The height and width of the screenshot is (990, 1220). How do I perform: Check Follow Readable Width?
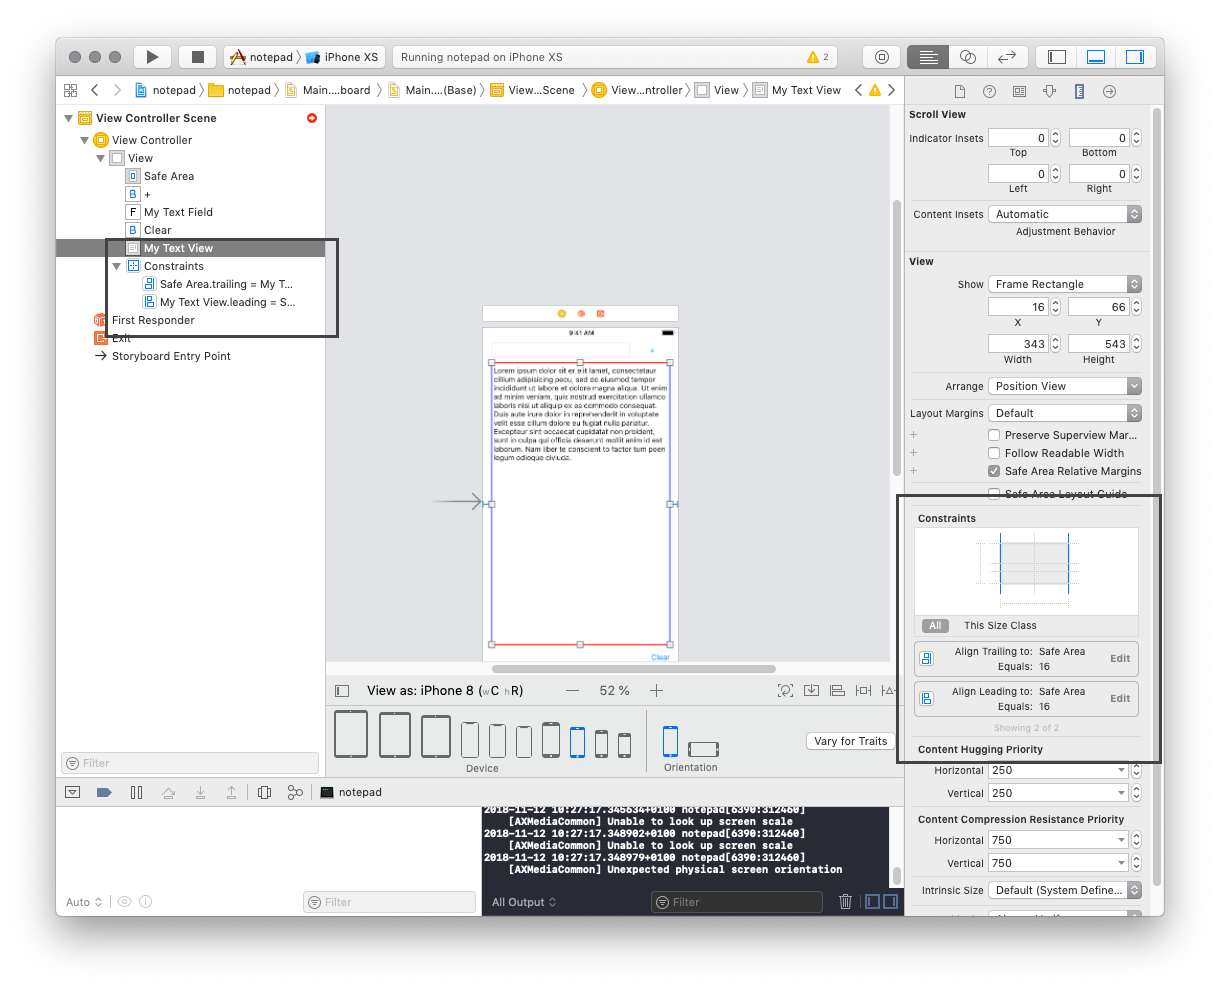click(x=994, y=453)
